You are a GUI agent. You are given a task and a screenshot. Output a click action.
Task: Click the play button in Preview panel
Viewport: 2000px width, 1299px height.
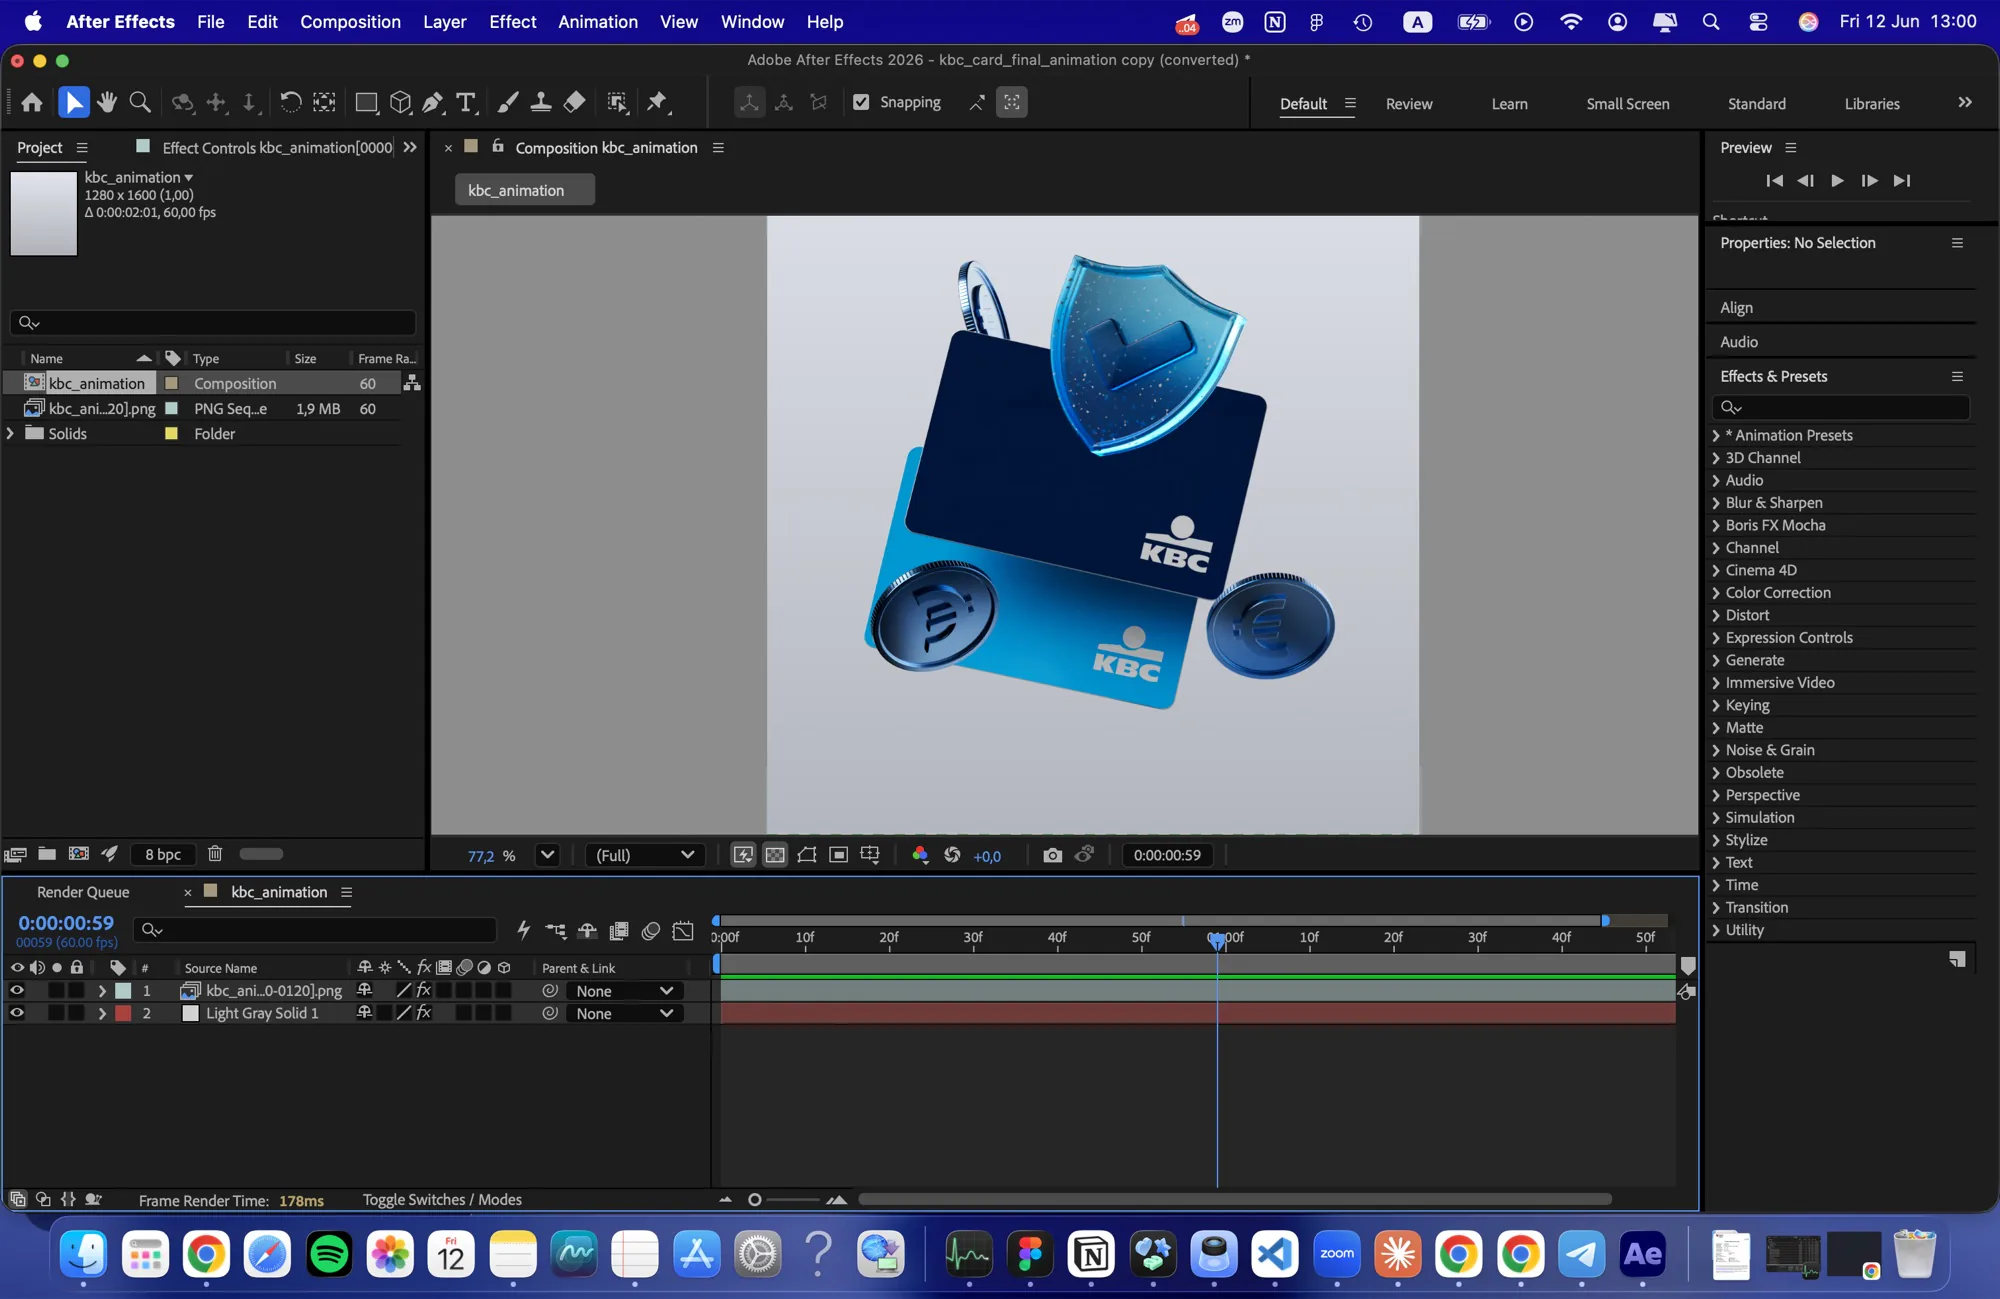(1837, 180)
